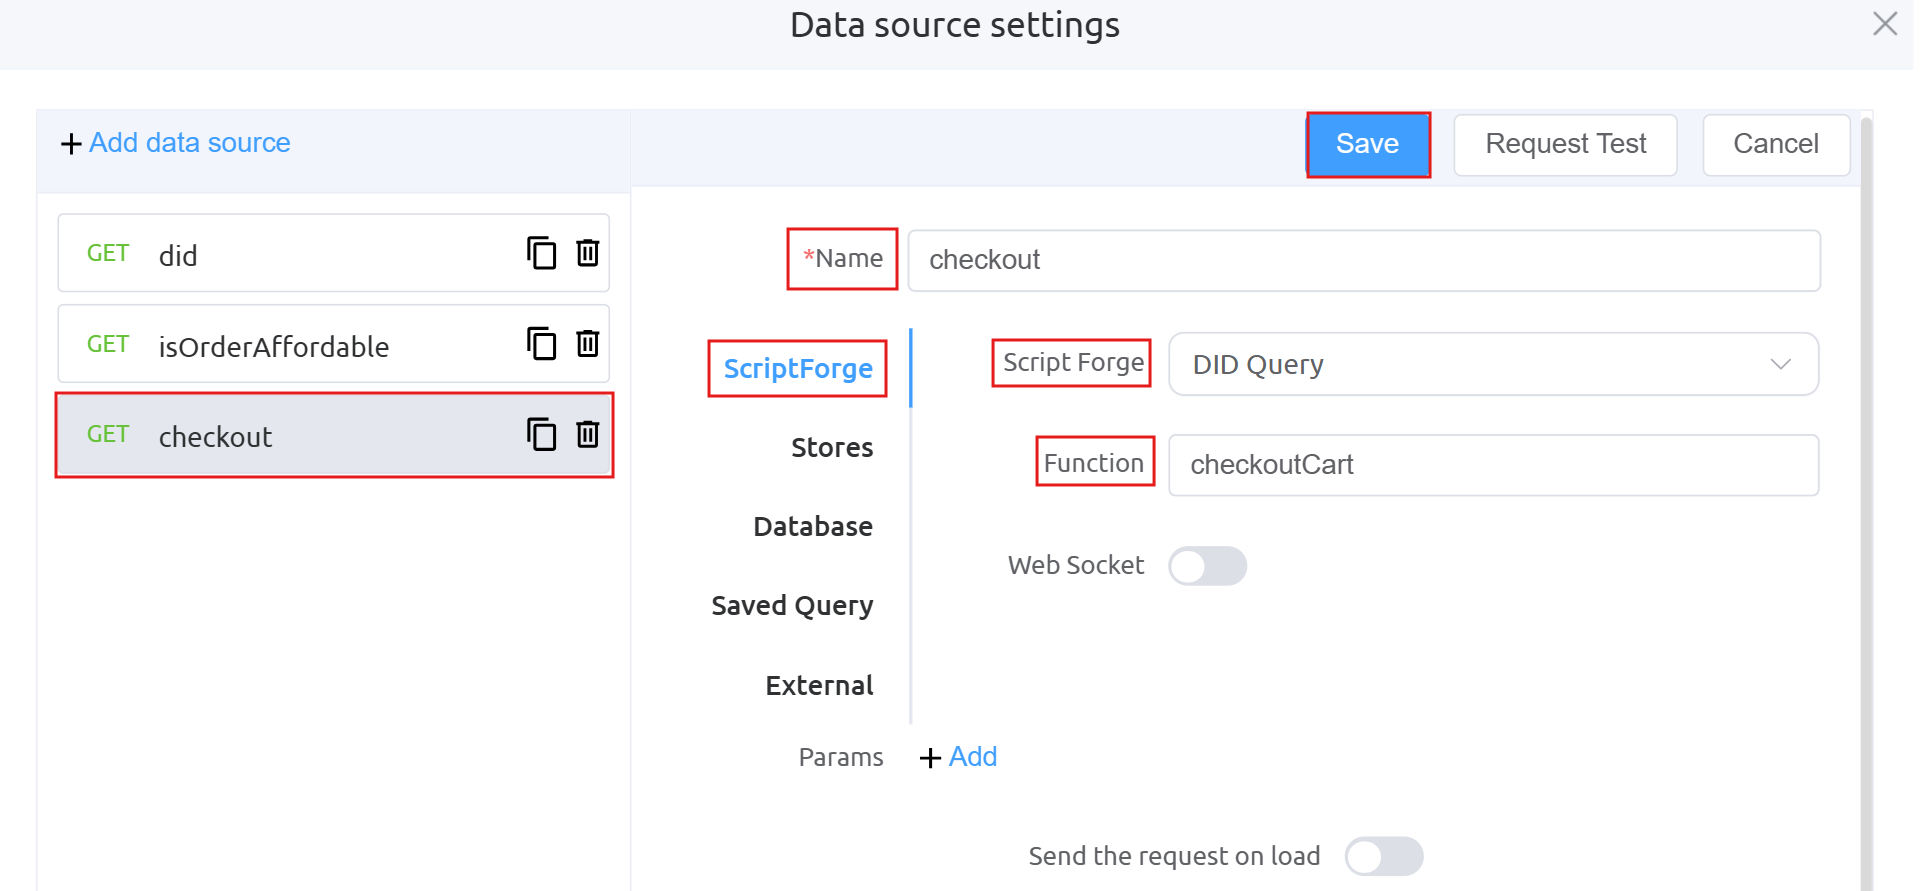Select the Stores tab

(x=831, y=448)
